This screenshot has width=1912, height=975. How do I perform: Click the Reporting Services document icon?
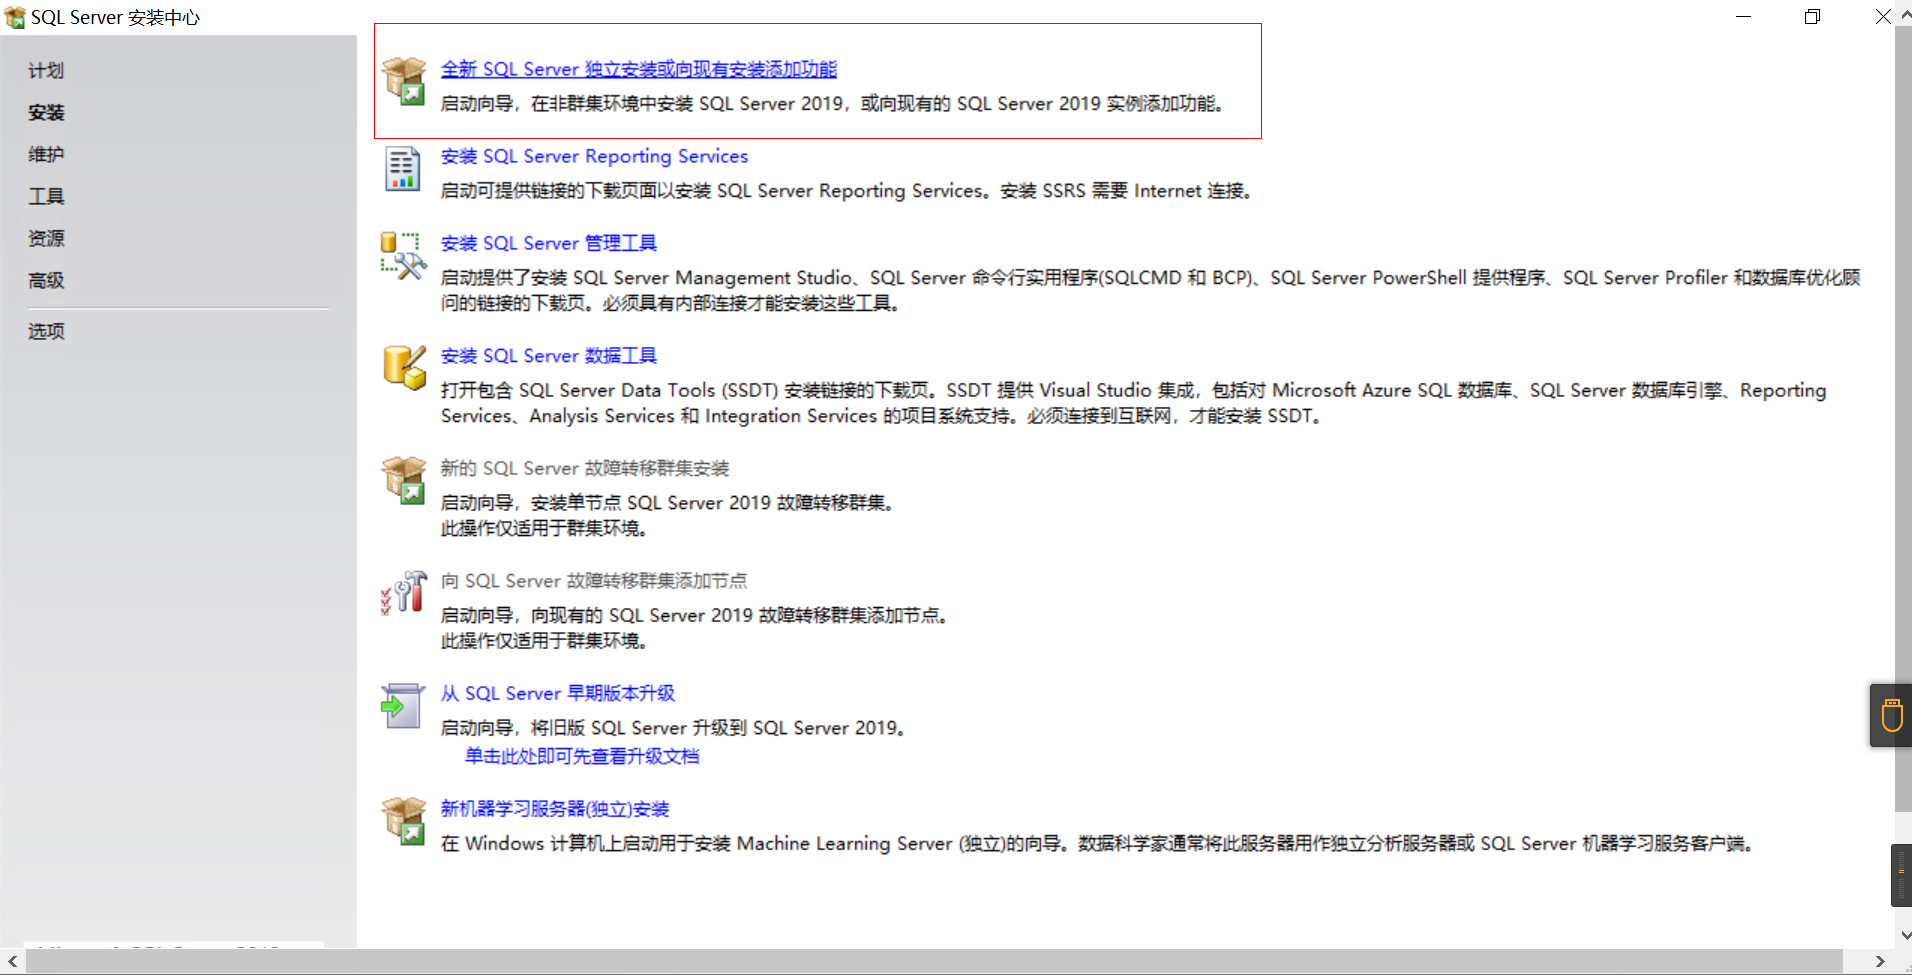[402, 168]
